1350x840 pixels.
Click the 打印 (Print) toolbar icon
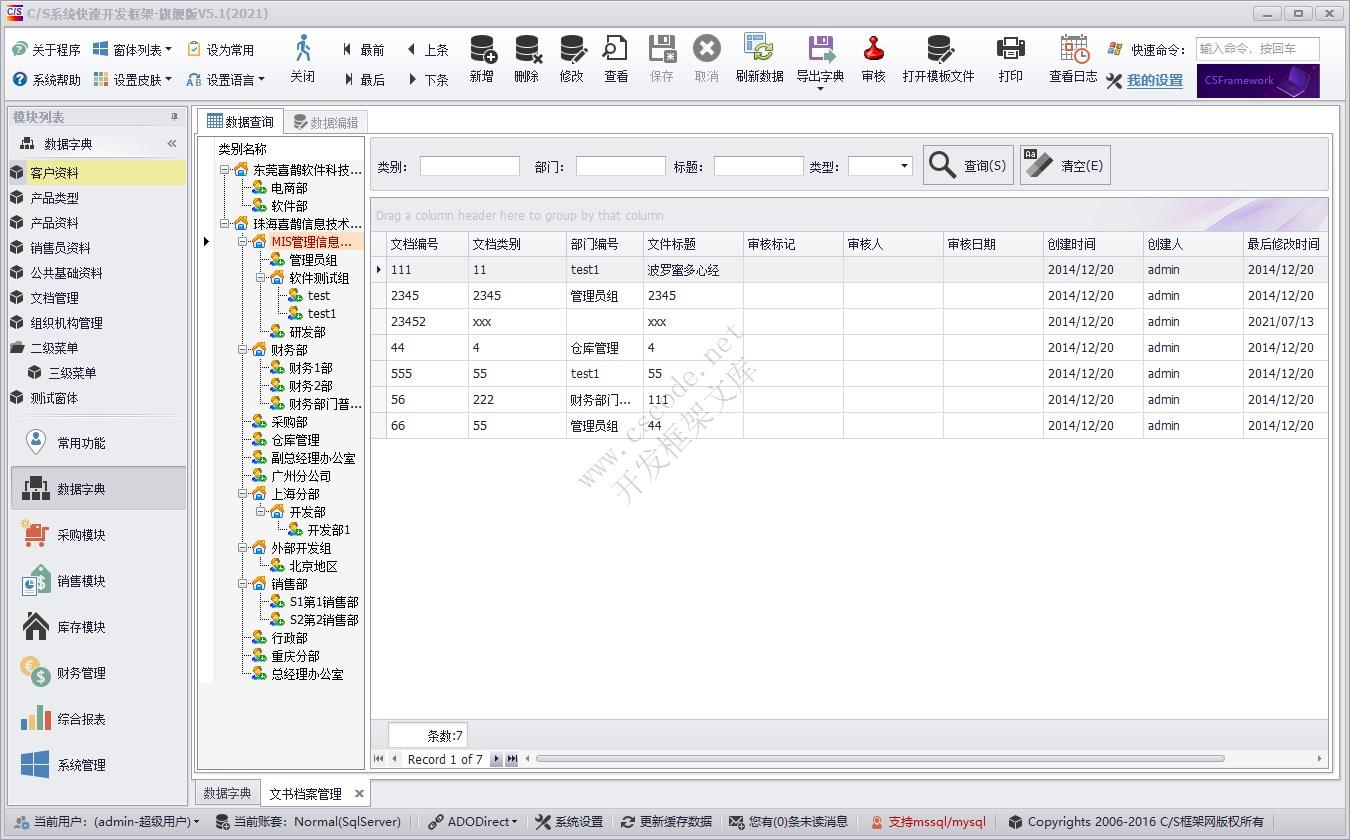[1010, 58]
